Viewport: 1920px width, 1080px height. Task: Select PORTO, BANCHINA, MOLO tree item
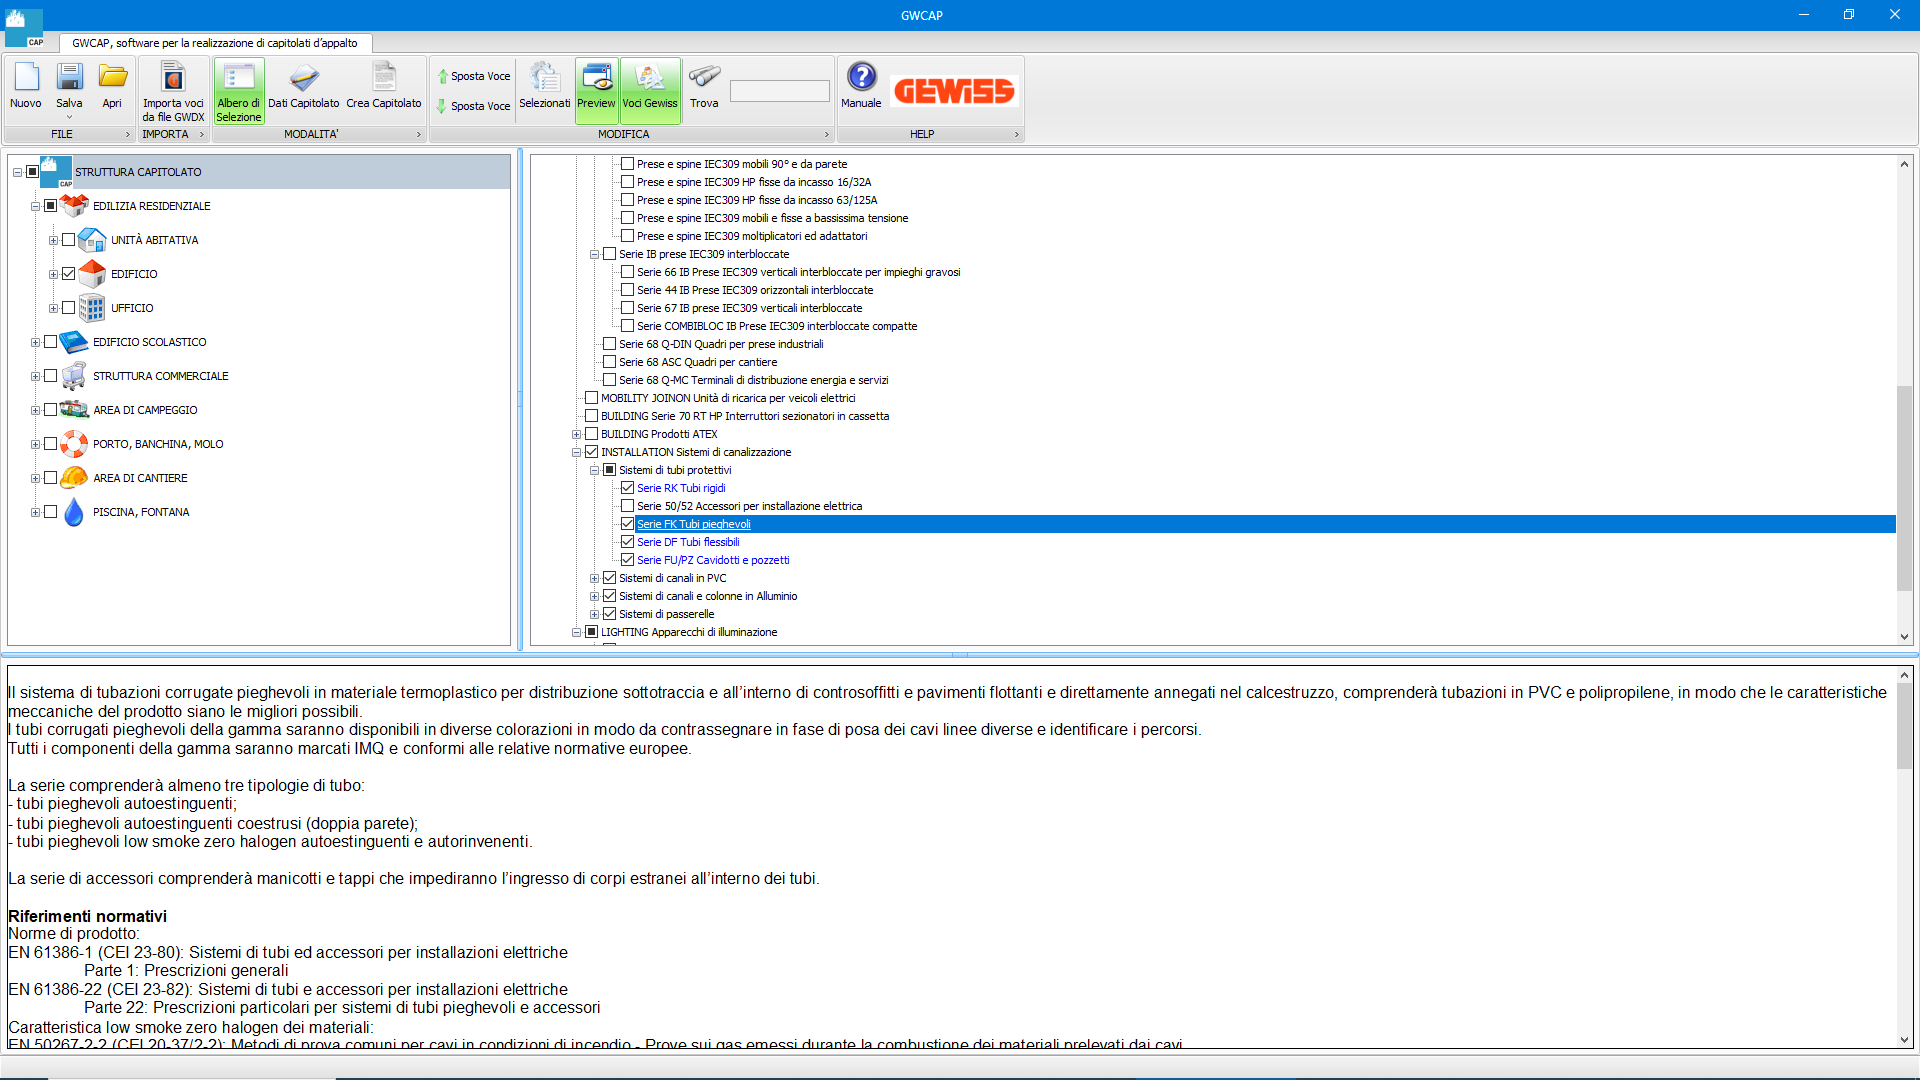pos(158,444)
